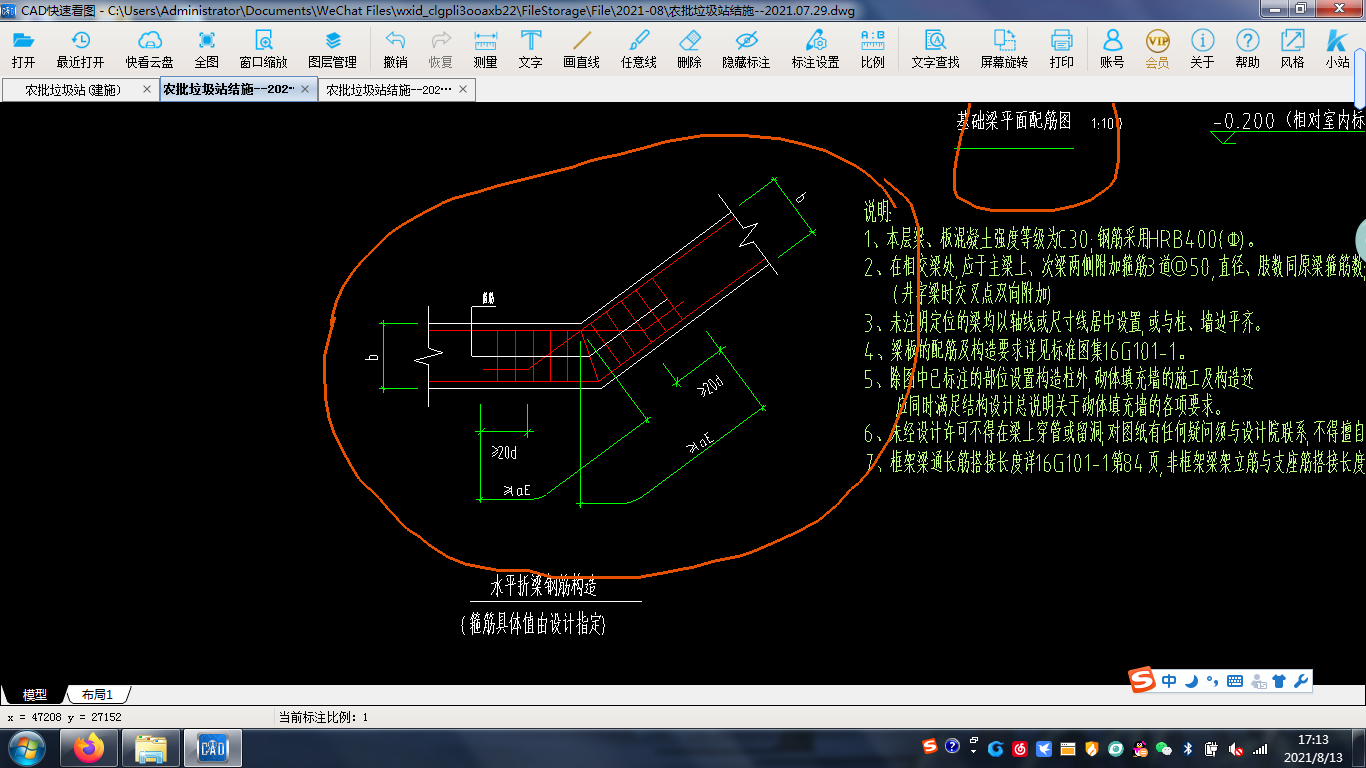Open the 比例 scale tool
The width and height of the screenshot is (1366, 768).
(872, 49)
